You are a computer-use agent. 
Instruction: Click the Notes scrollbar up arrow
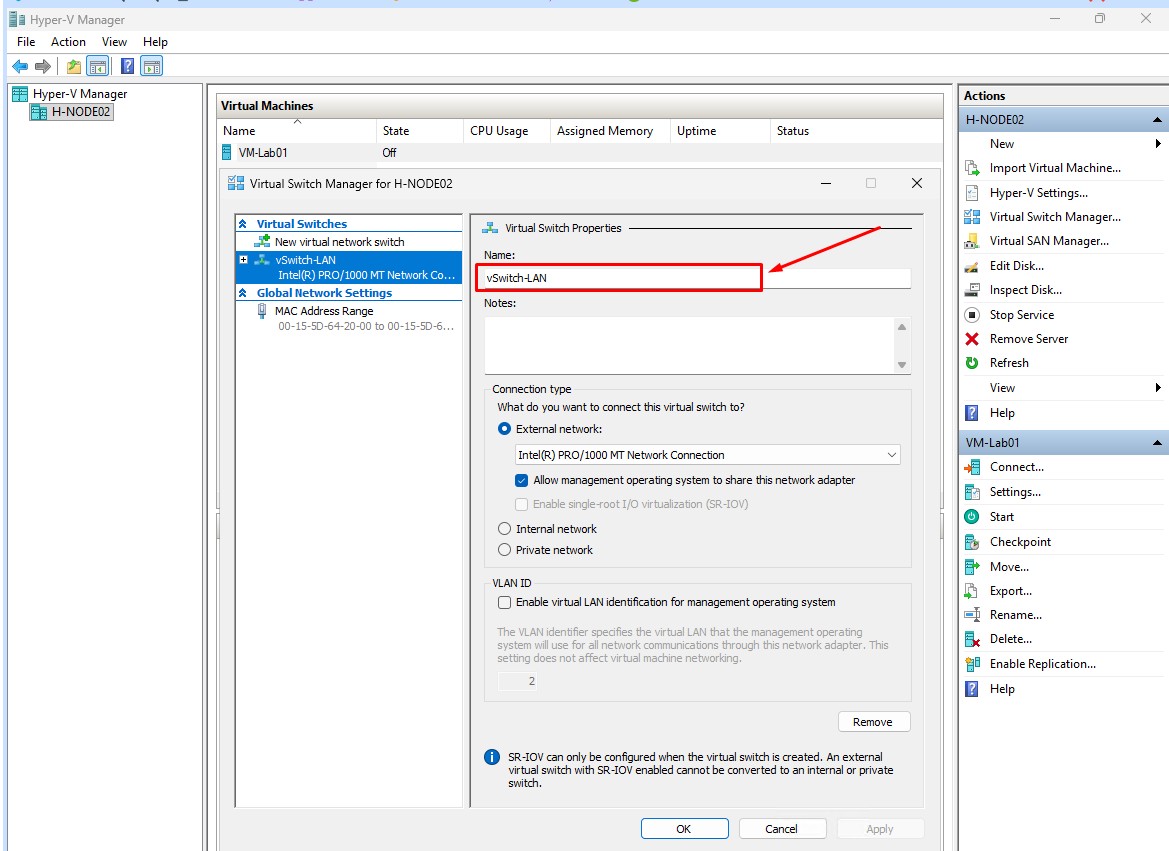(x=901, y=327)
